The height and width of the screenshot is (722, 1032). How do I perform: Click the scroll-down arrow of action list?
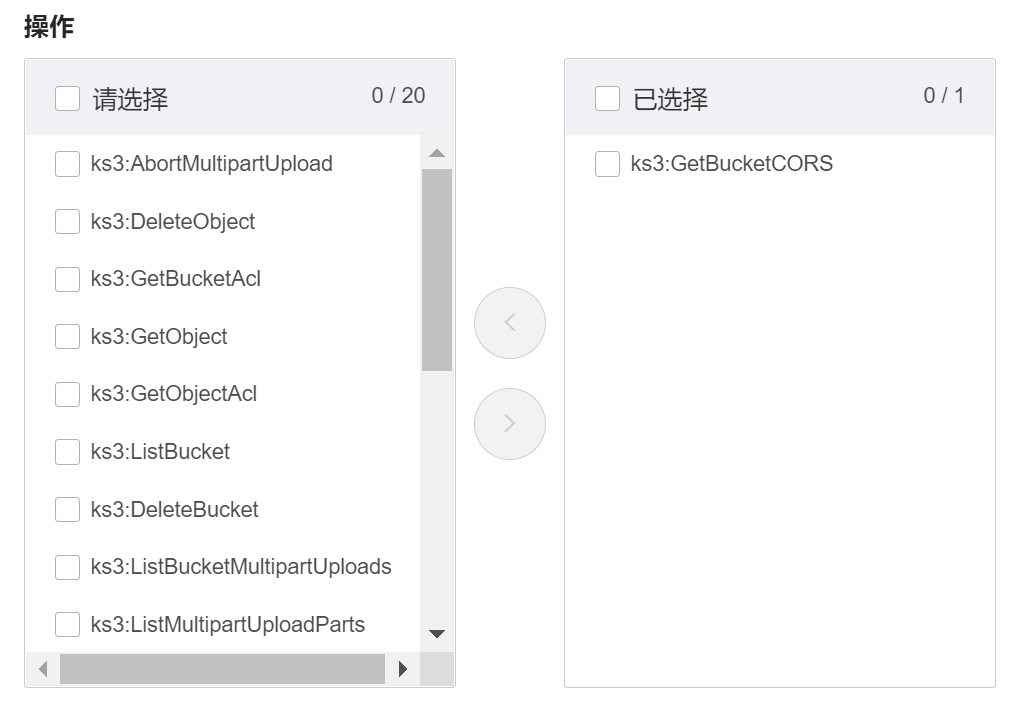pos(436,633)
